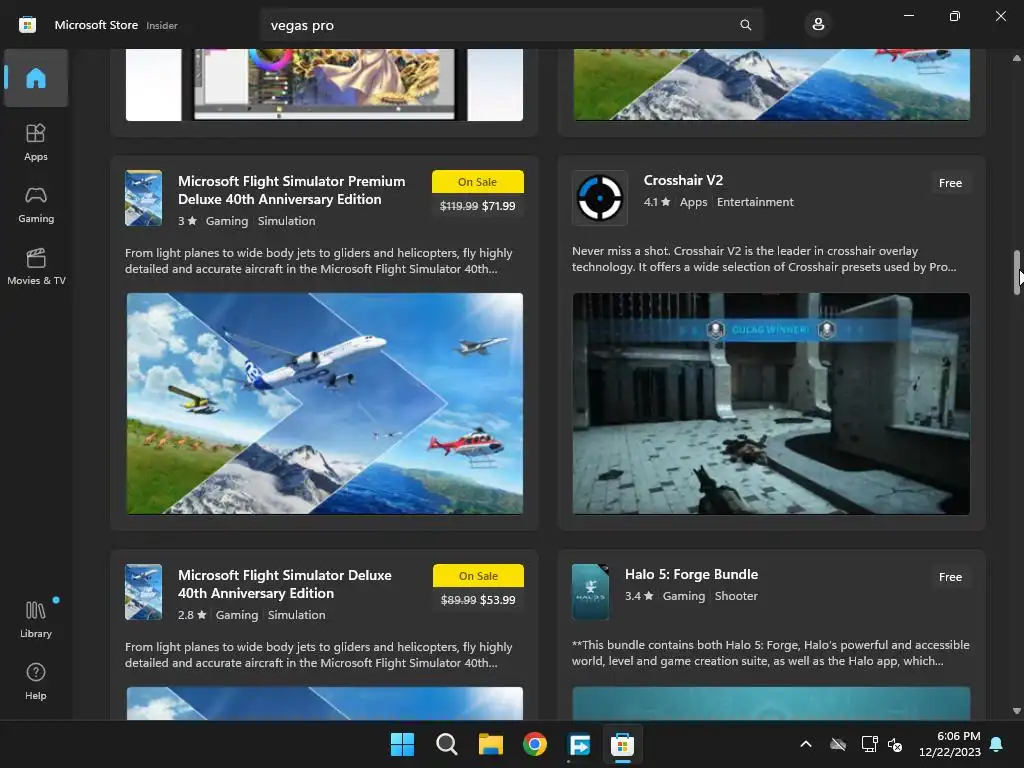Open the taskbar app with blue arrow icon
The width and height of the screenshot is (1024, 768).
579,744
